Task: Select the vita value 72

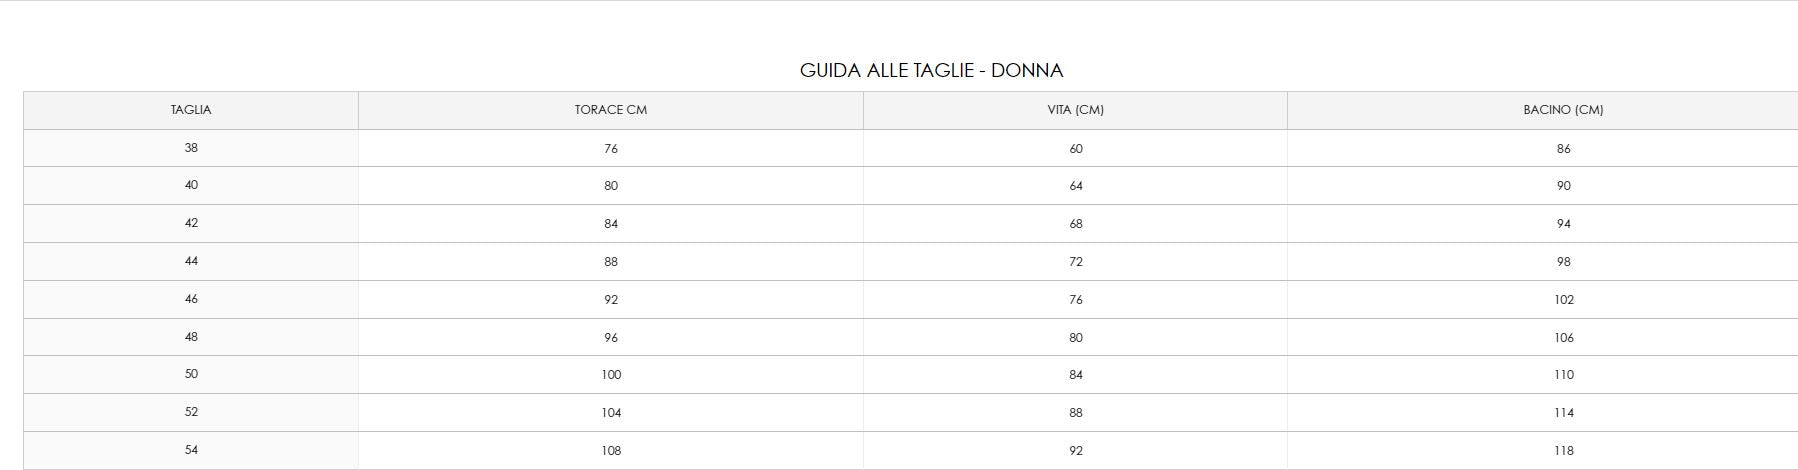Action: (x=1076, y=262)
